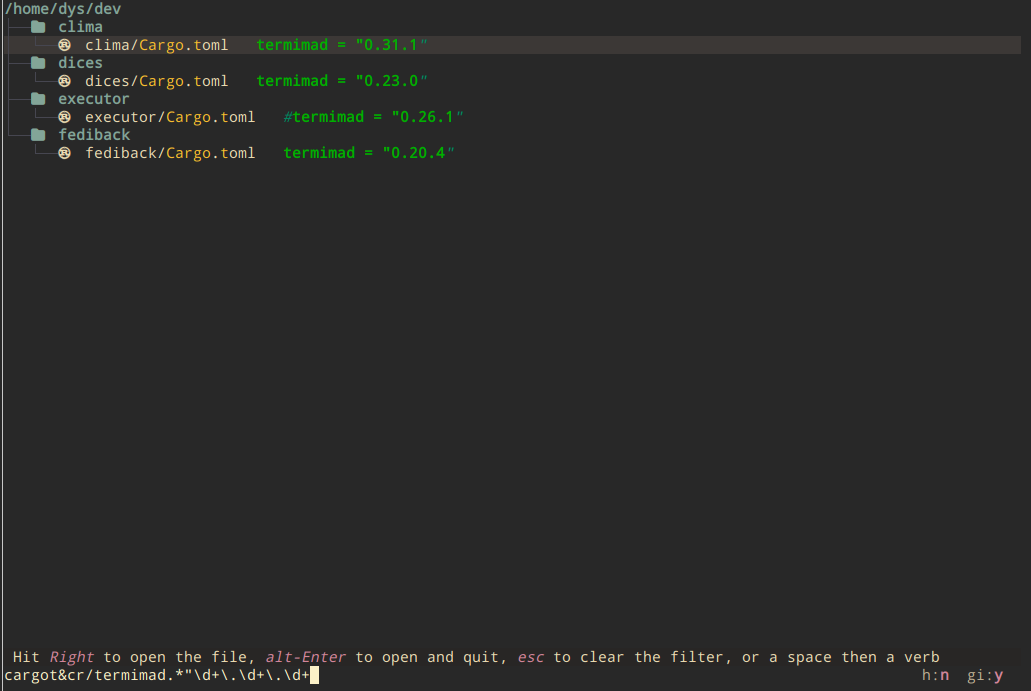Focus the search pattern input line

point(160,676)
